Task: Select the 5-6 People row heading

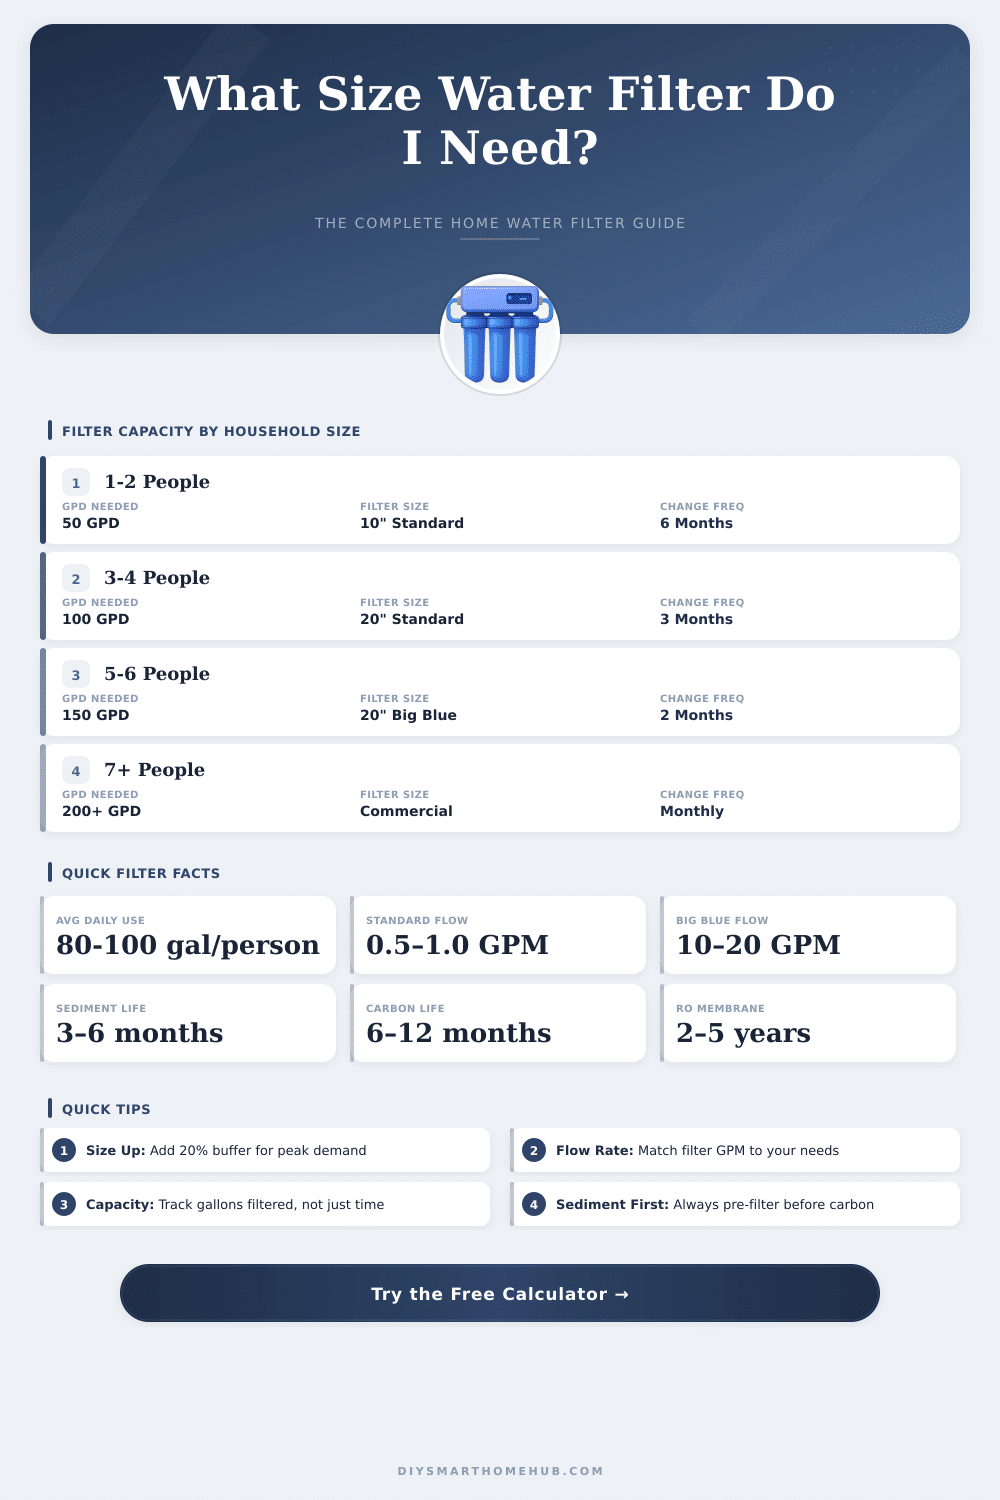Action: pyautogui.click(x=157, y=674)
